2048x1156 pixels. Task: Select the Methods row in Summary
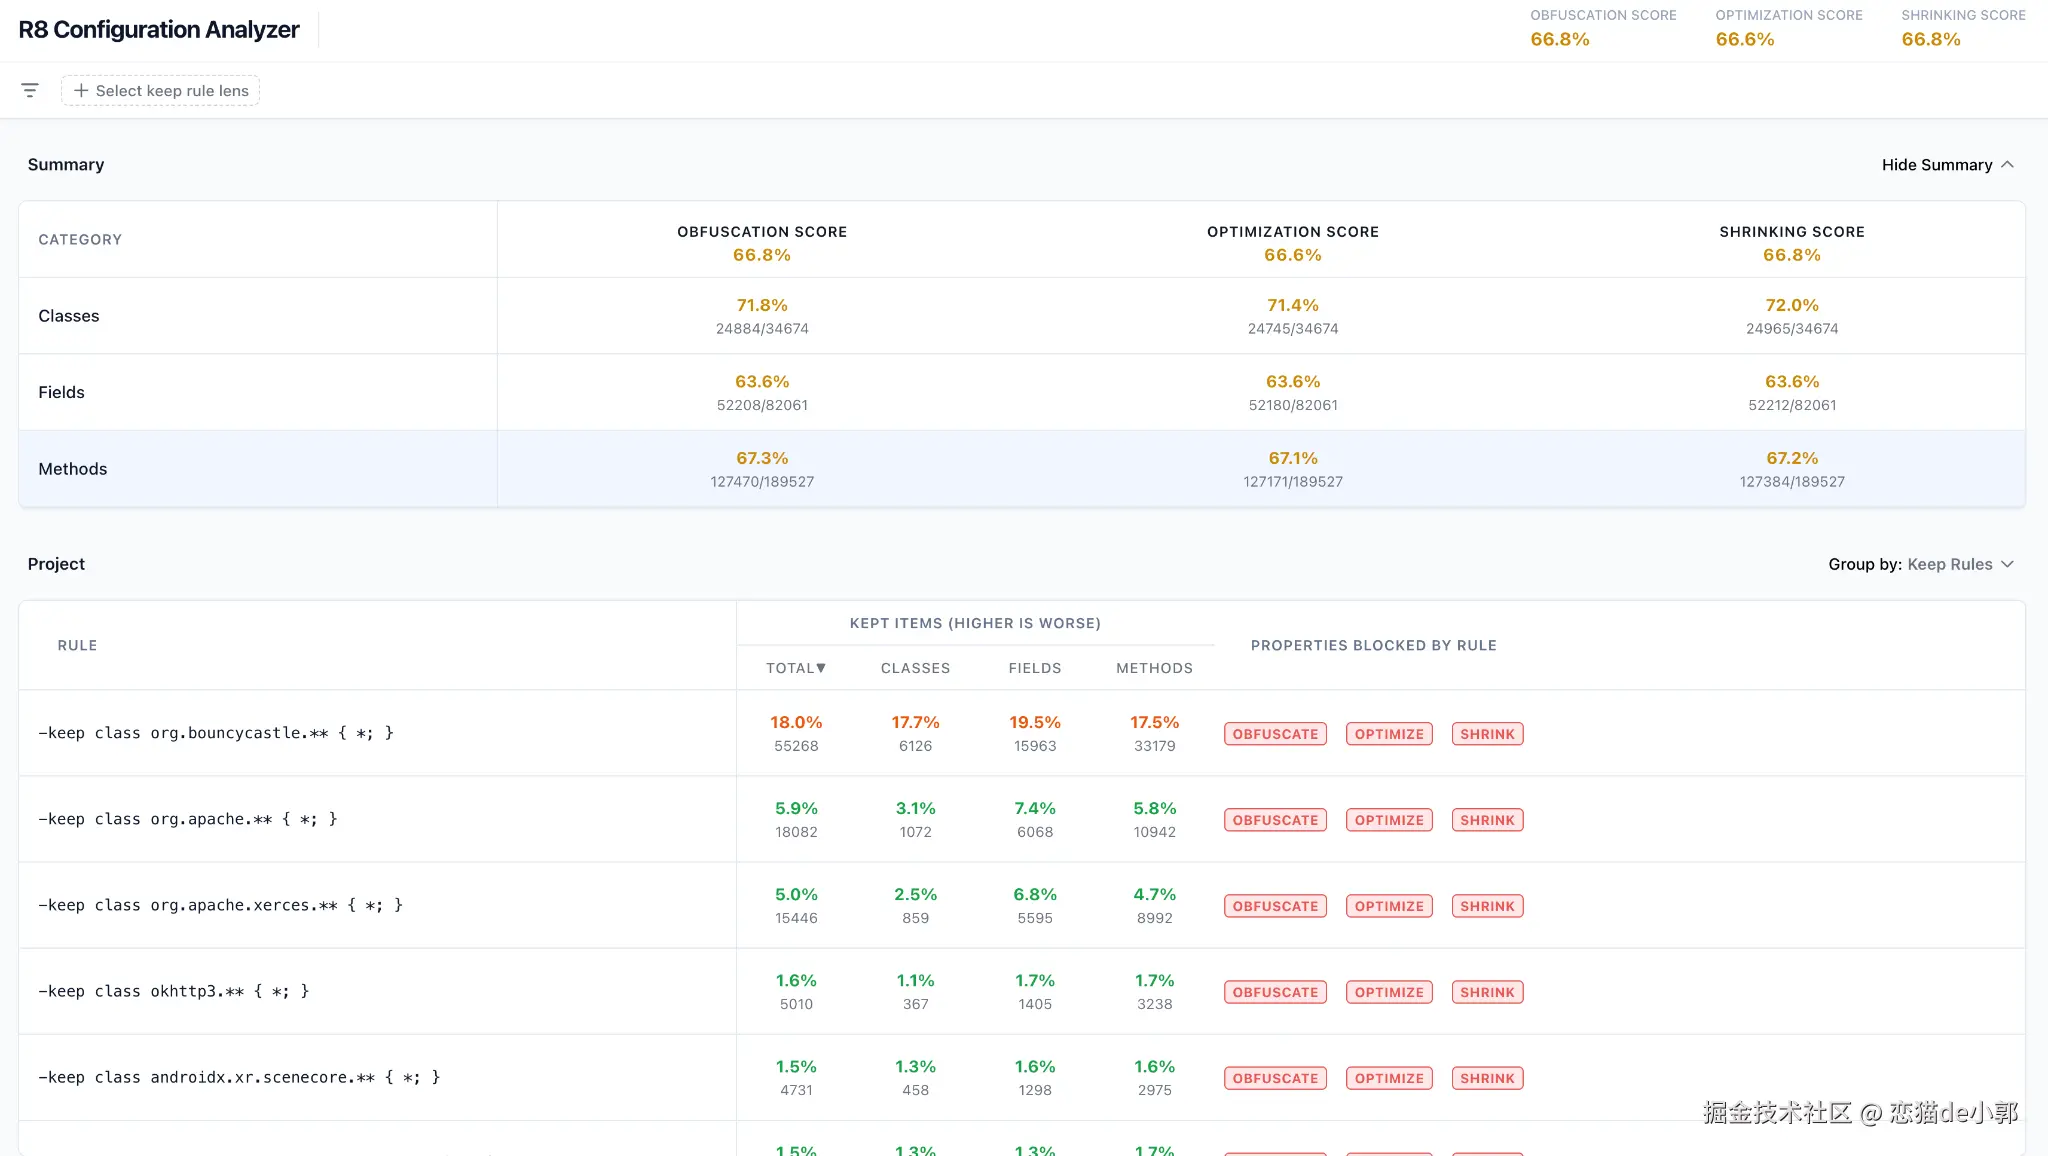[x=1022, y=469]
